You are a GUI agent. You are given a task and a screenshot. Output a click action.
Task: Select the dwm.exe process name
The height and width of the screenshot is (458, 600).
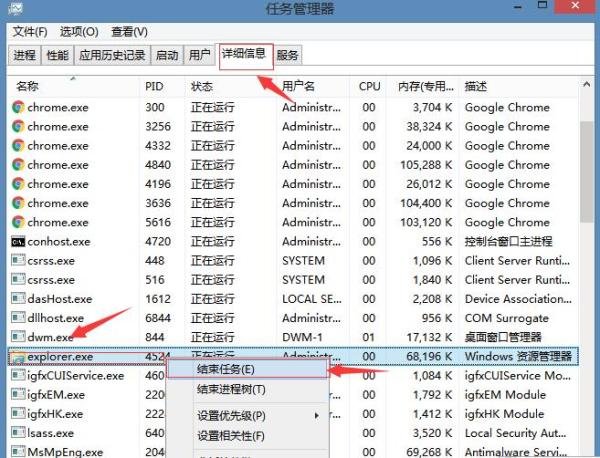pyautogui.click(x=50, y=337)
